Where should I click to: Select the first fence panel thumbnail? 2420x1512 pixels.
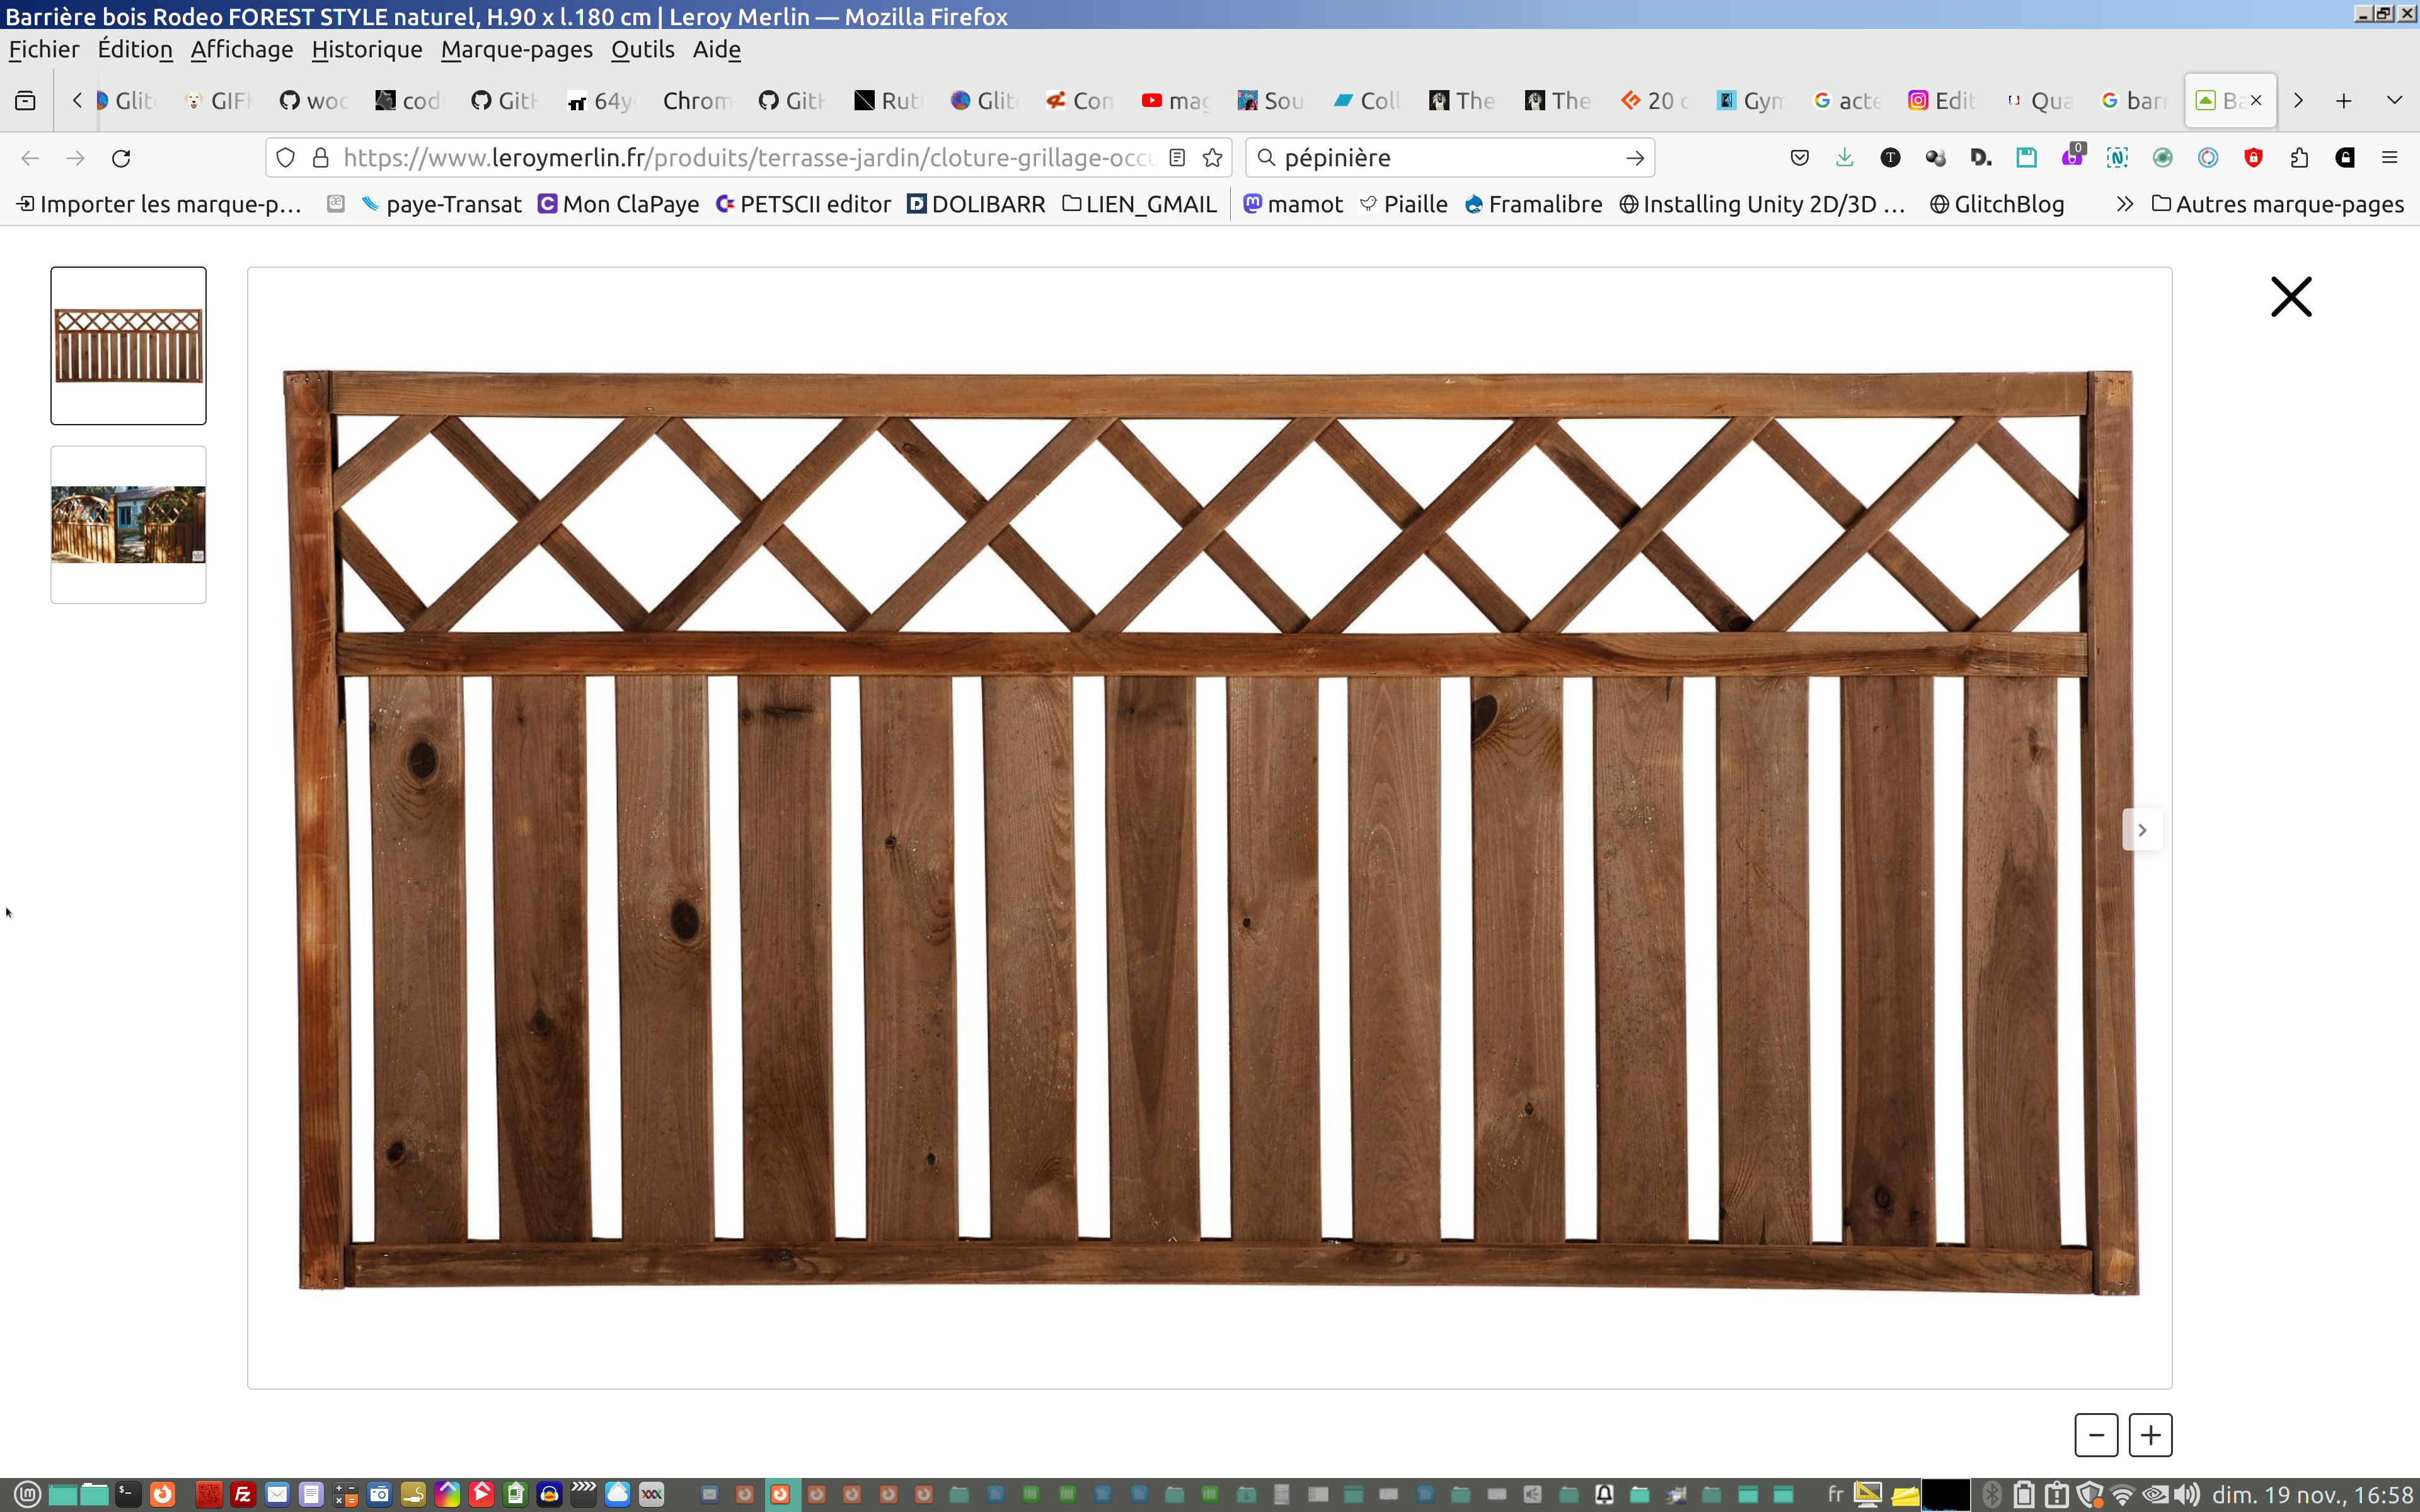(x=128, y=346)
